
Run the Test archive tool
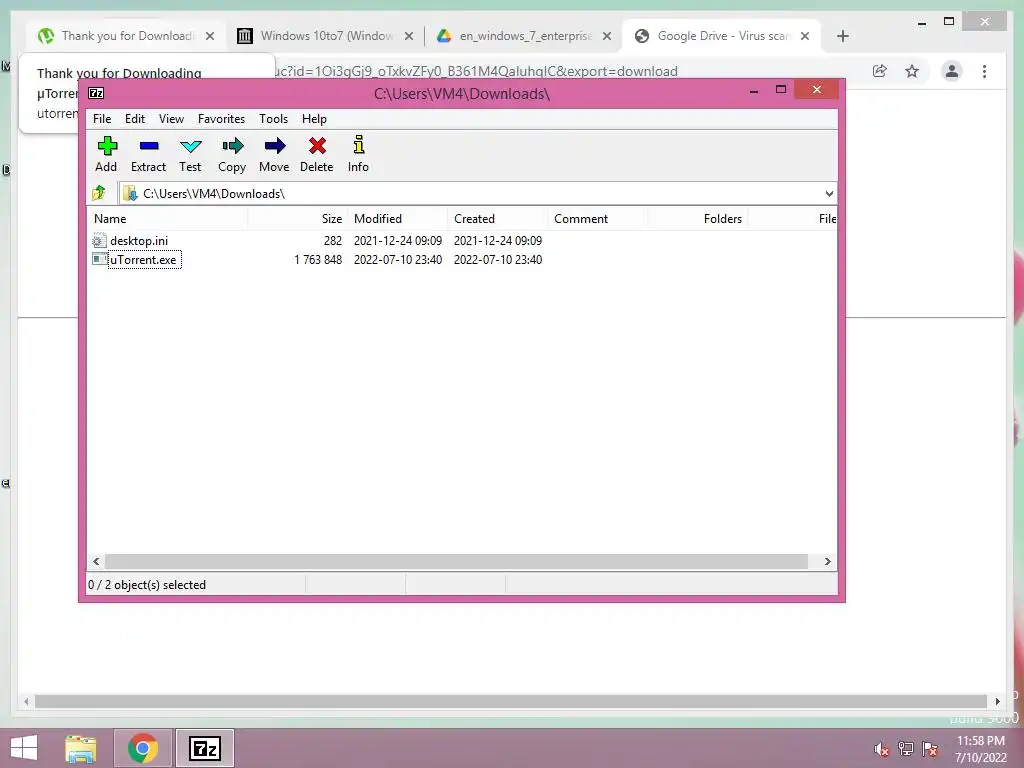(x=190, y=146)
